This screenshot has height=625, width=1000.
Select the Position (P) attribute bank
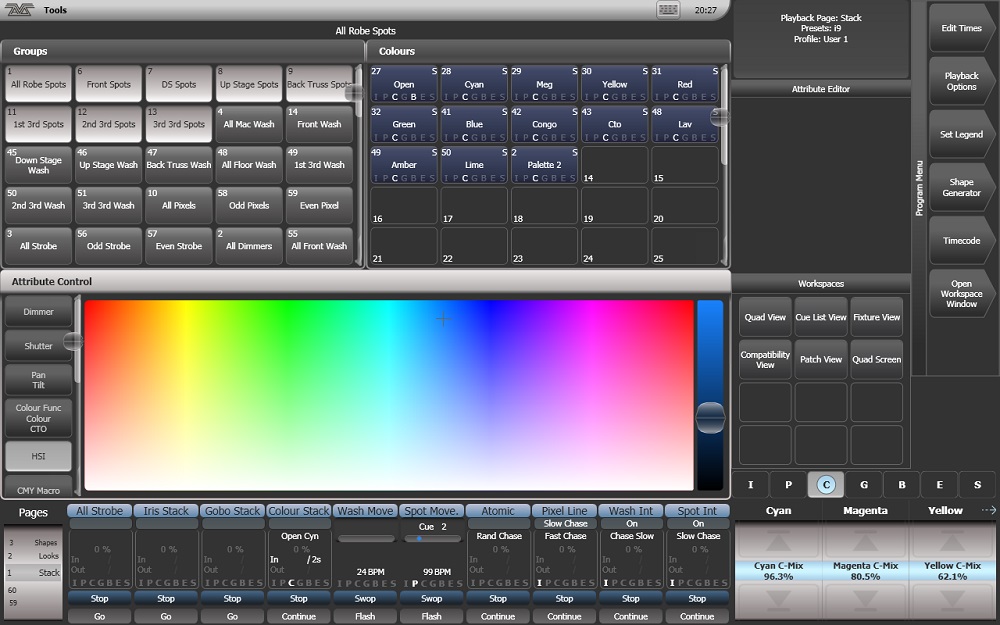[788, 485]
